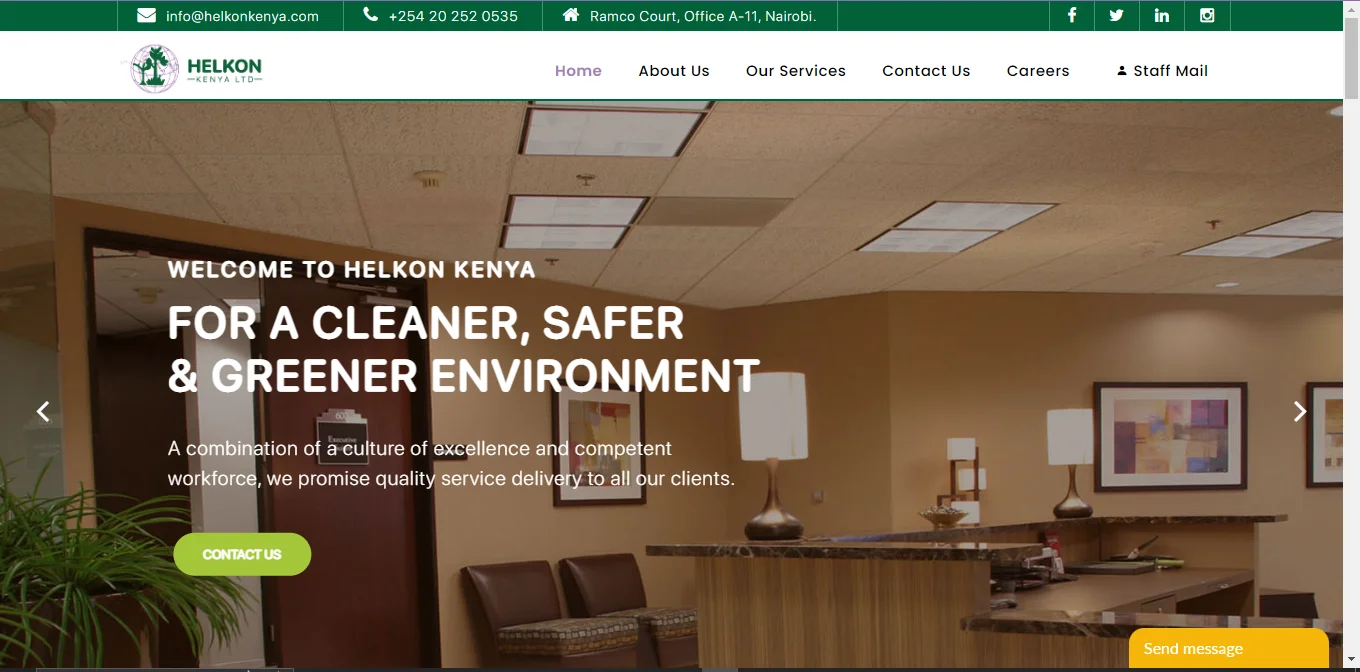Open the About Us menu
1360x672 pixels.
(x=674, y=70)
